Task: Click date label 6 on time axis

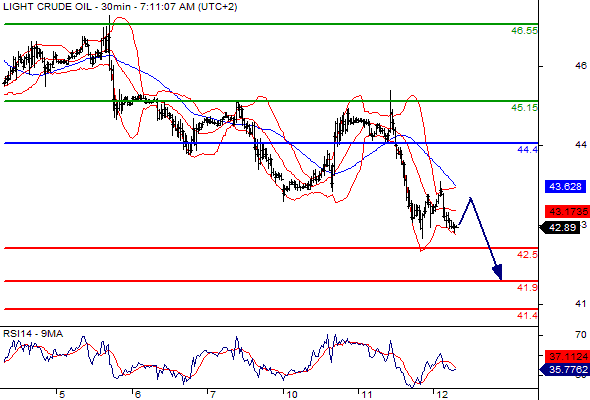Action: click(138, 395)
